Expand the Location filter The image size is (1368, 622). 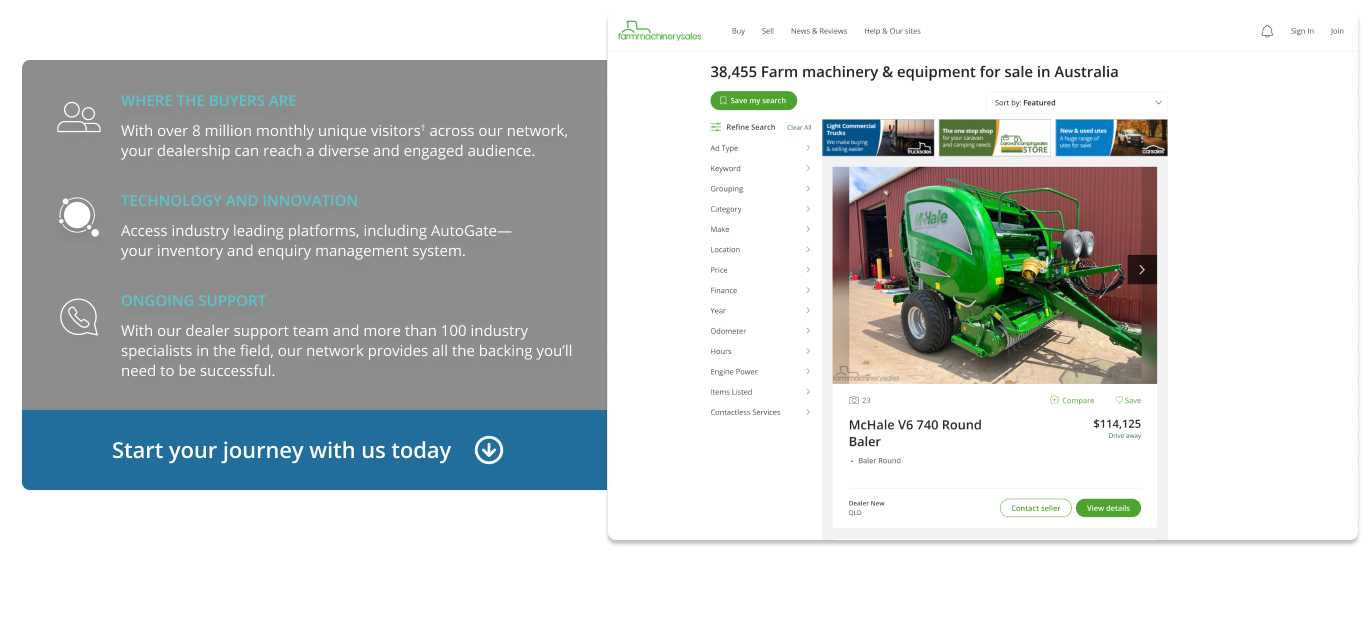click(760, 250)
